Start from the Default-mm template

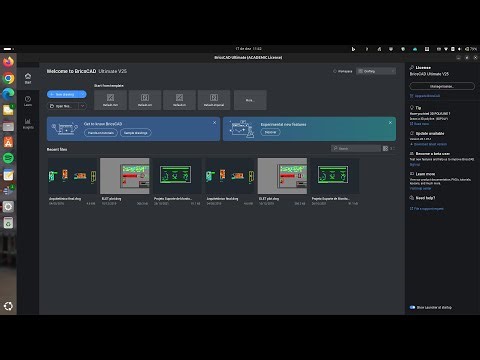point(110,100)
